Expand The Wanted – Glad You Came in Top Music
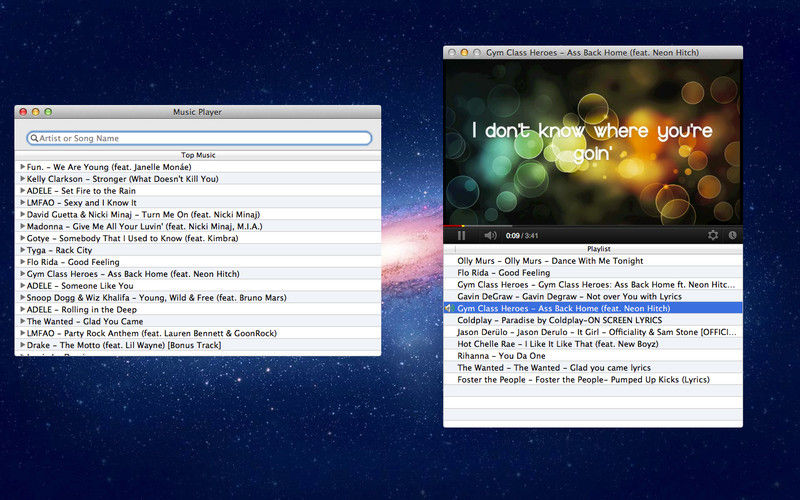The height and width of the screenshot is (500, 800). tap(22, 321)
